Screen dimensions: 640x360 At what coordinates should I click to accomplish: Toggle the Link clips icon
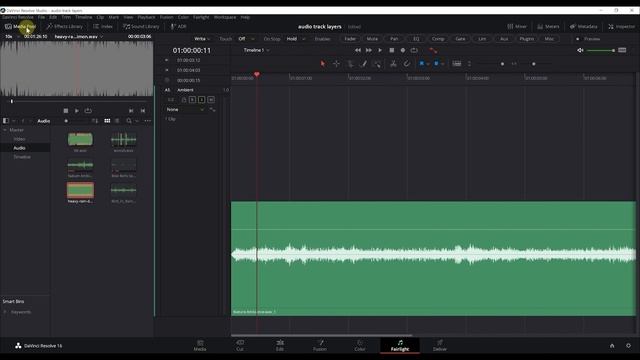(x=407, y=64)
